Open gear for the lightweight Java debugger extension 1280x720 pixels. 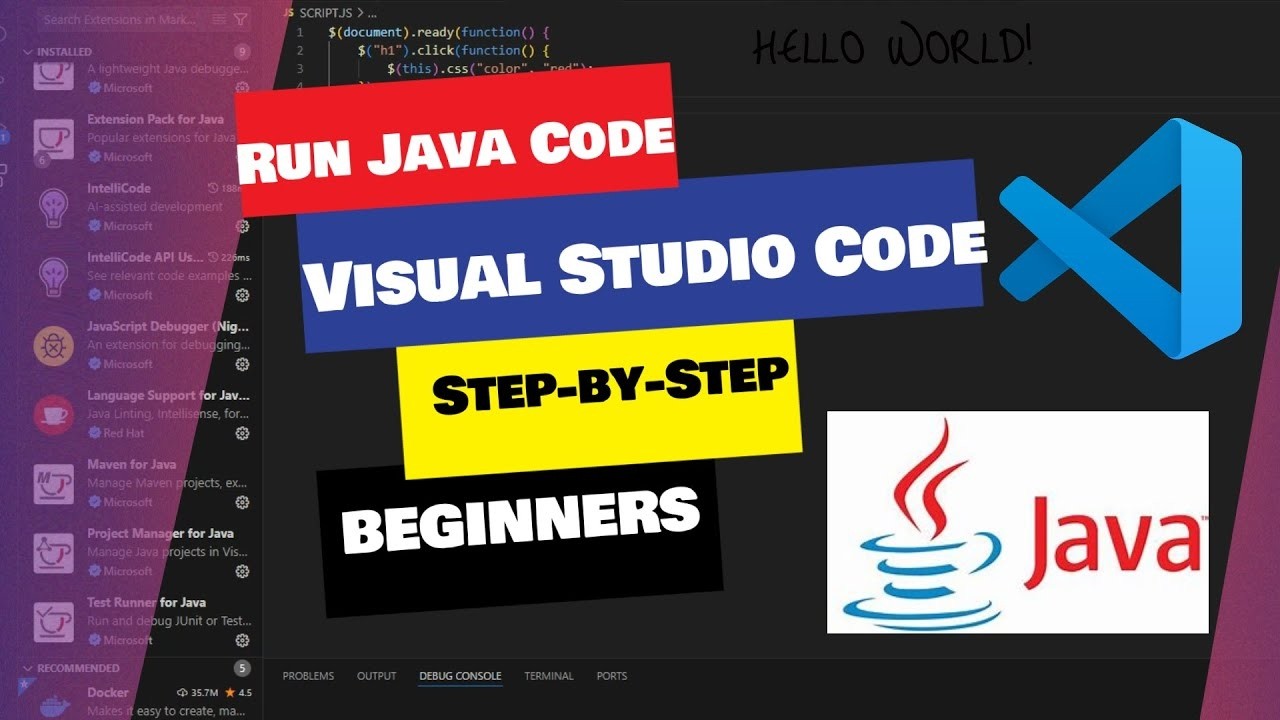pyautogui.click(x=242, y=88)
